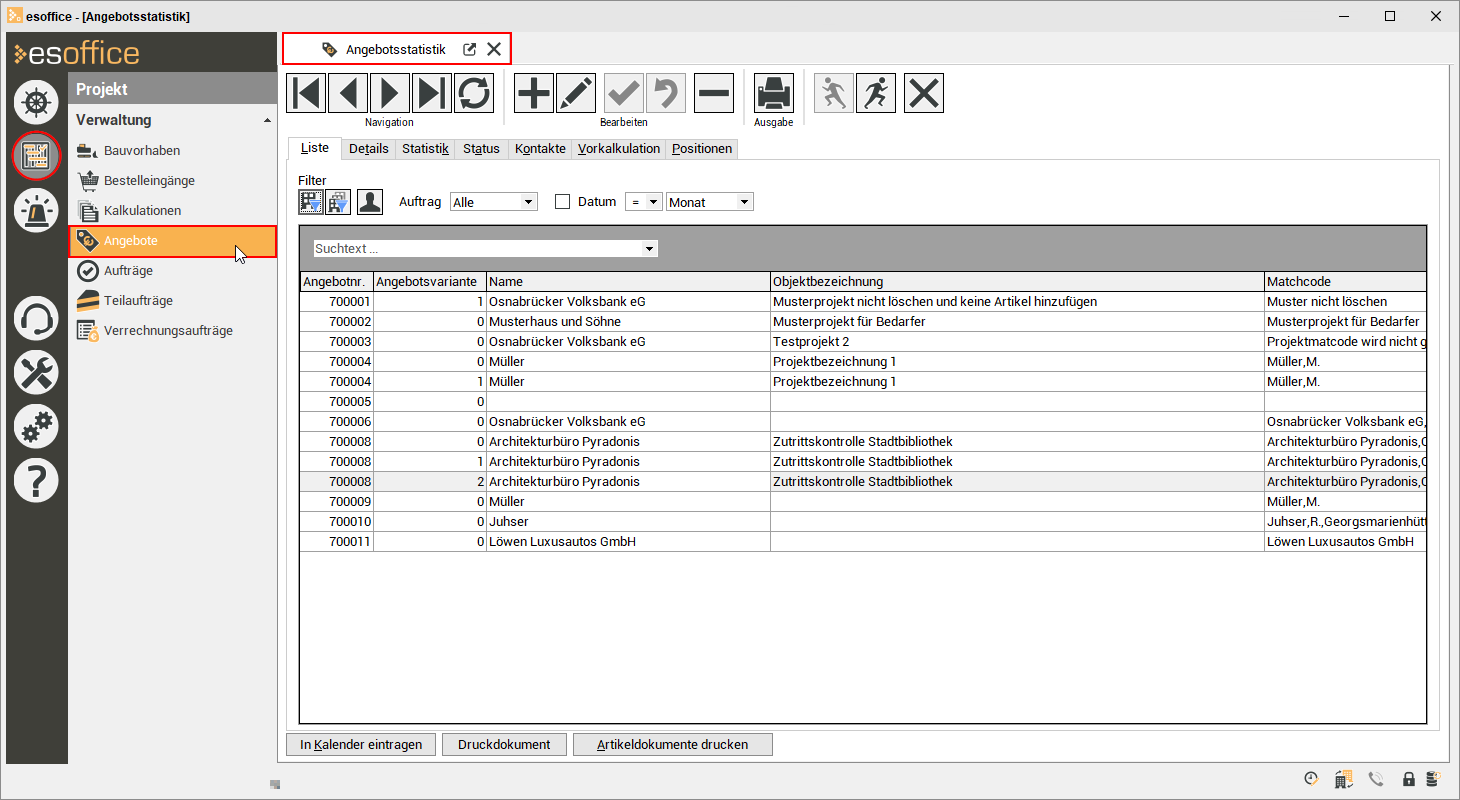1460x800 pixels.
Task: Open Angebote in the sidebar
Action: click(172, 241)
